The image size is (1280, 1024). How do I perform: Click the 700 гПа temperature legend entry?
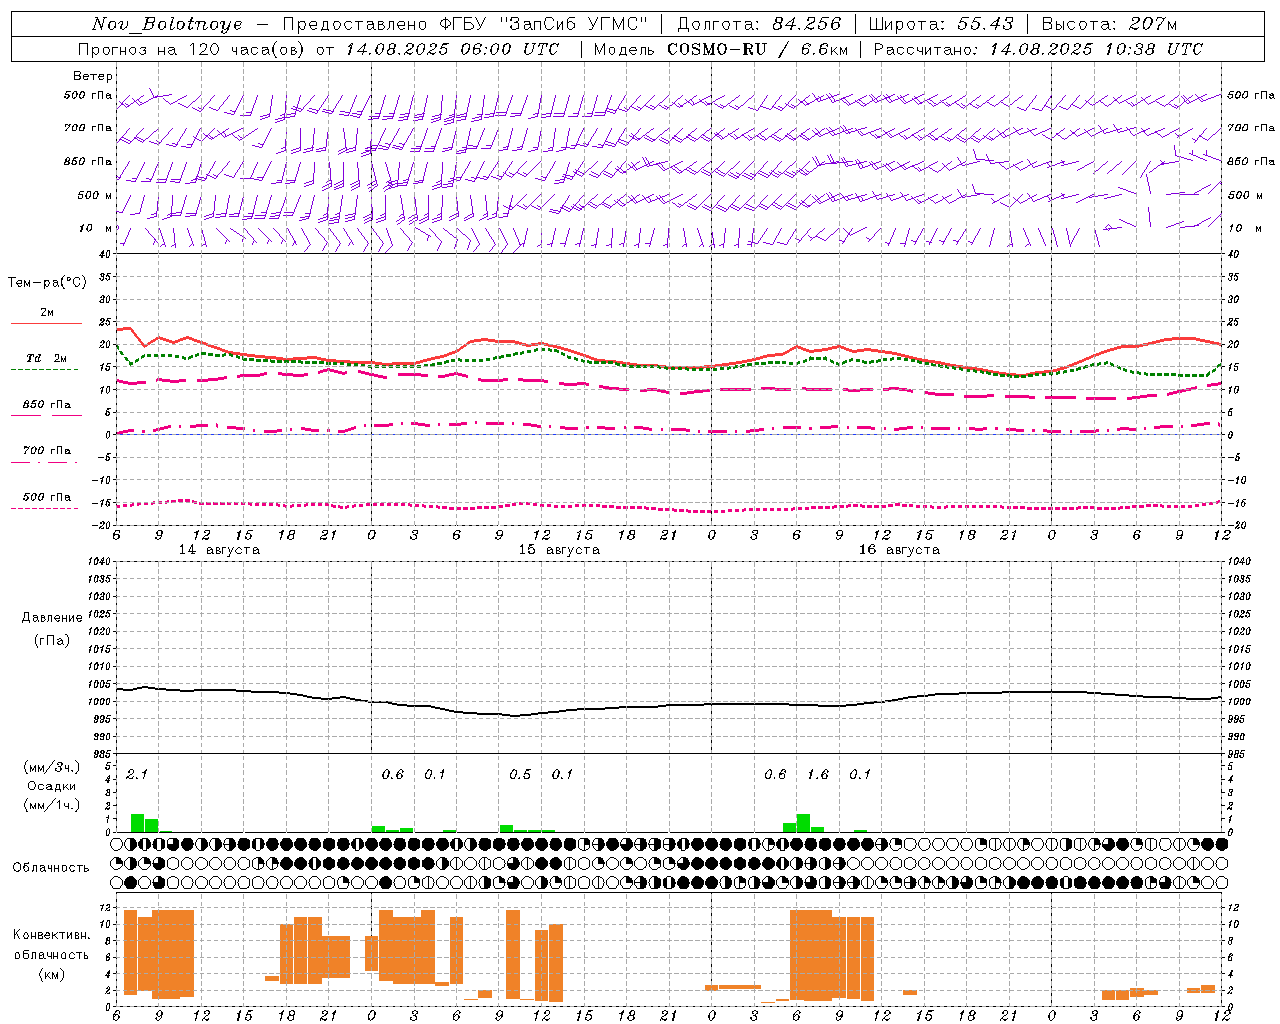46,451
